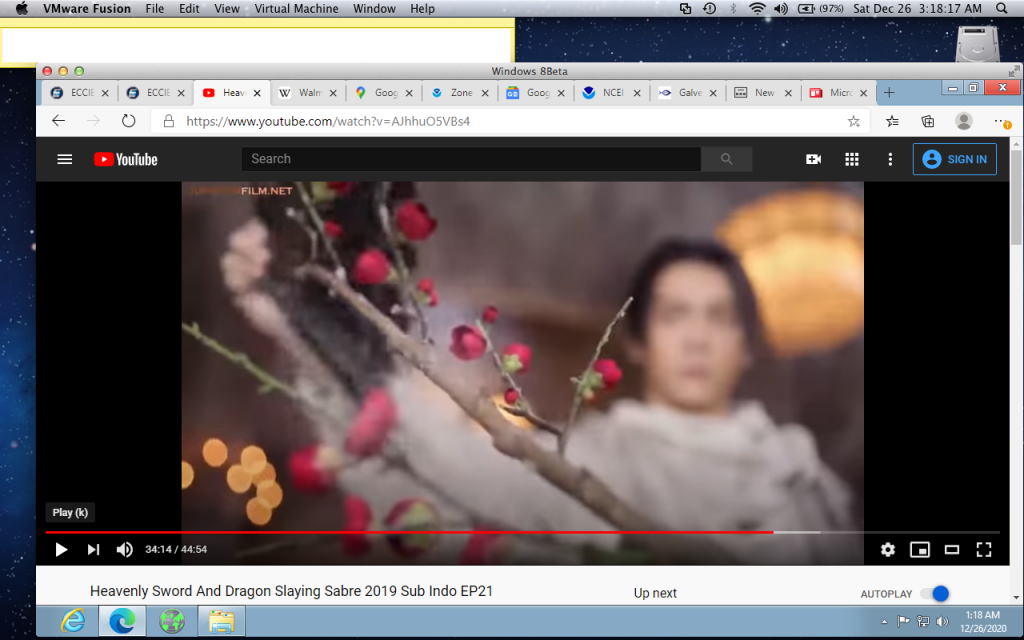The image size is (1024, 640).
Task: Toggle the Autoplay switch
Action: tap(935, 594)
